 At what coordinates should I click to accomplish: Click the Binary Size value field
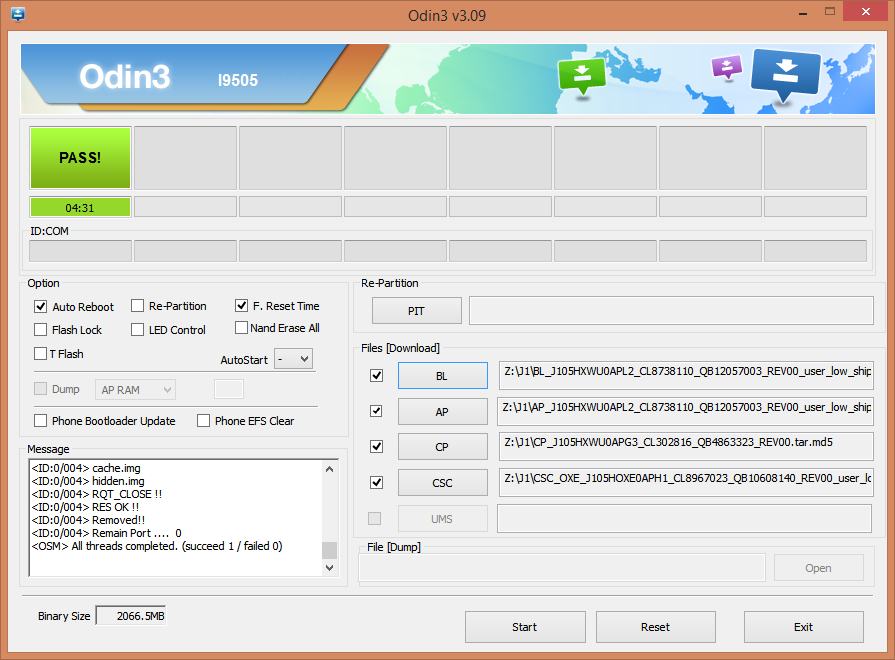pos(131,616)
